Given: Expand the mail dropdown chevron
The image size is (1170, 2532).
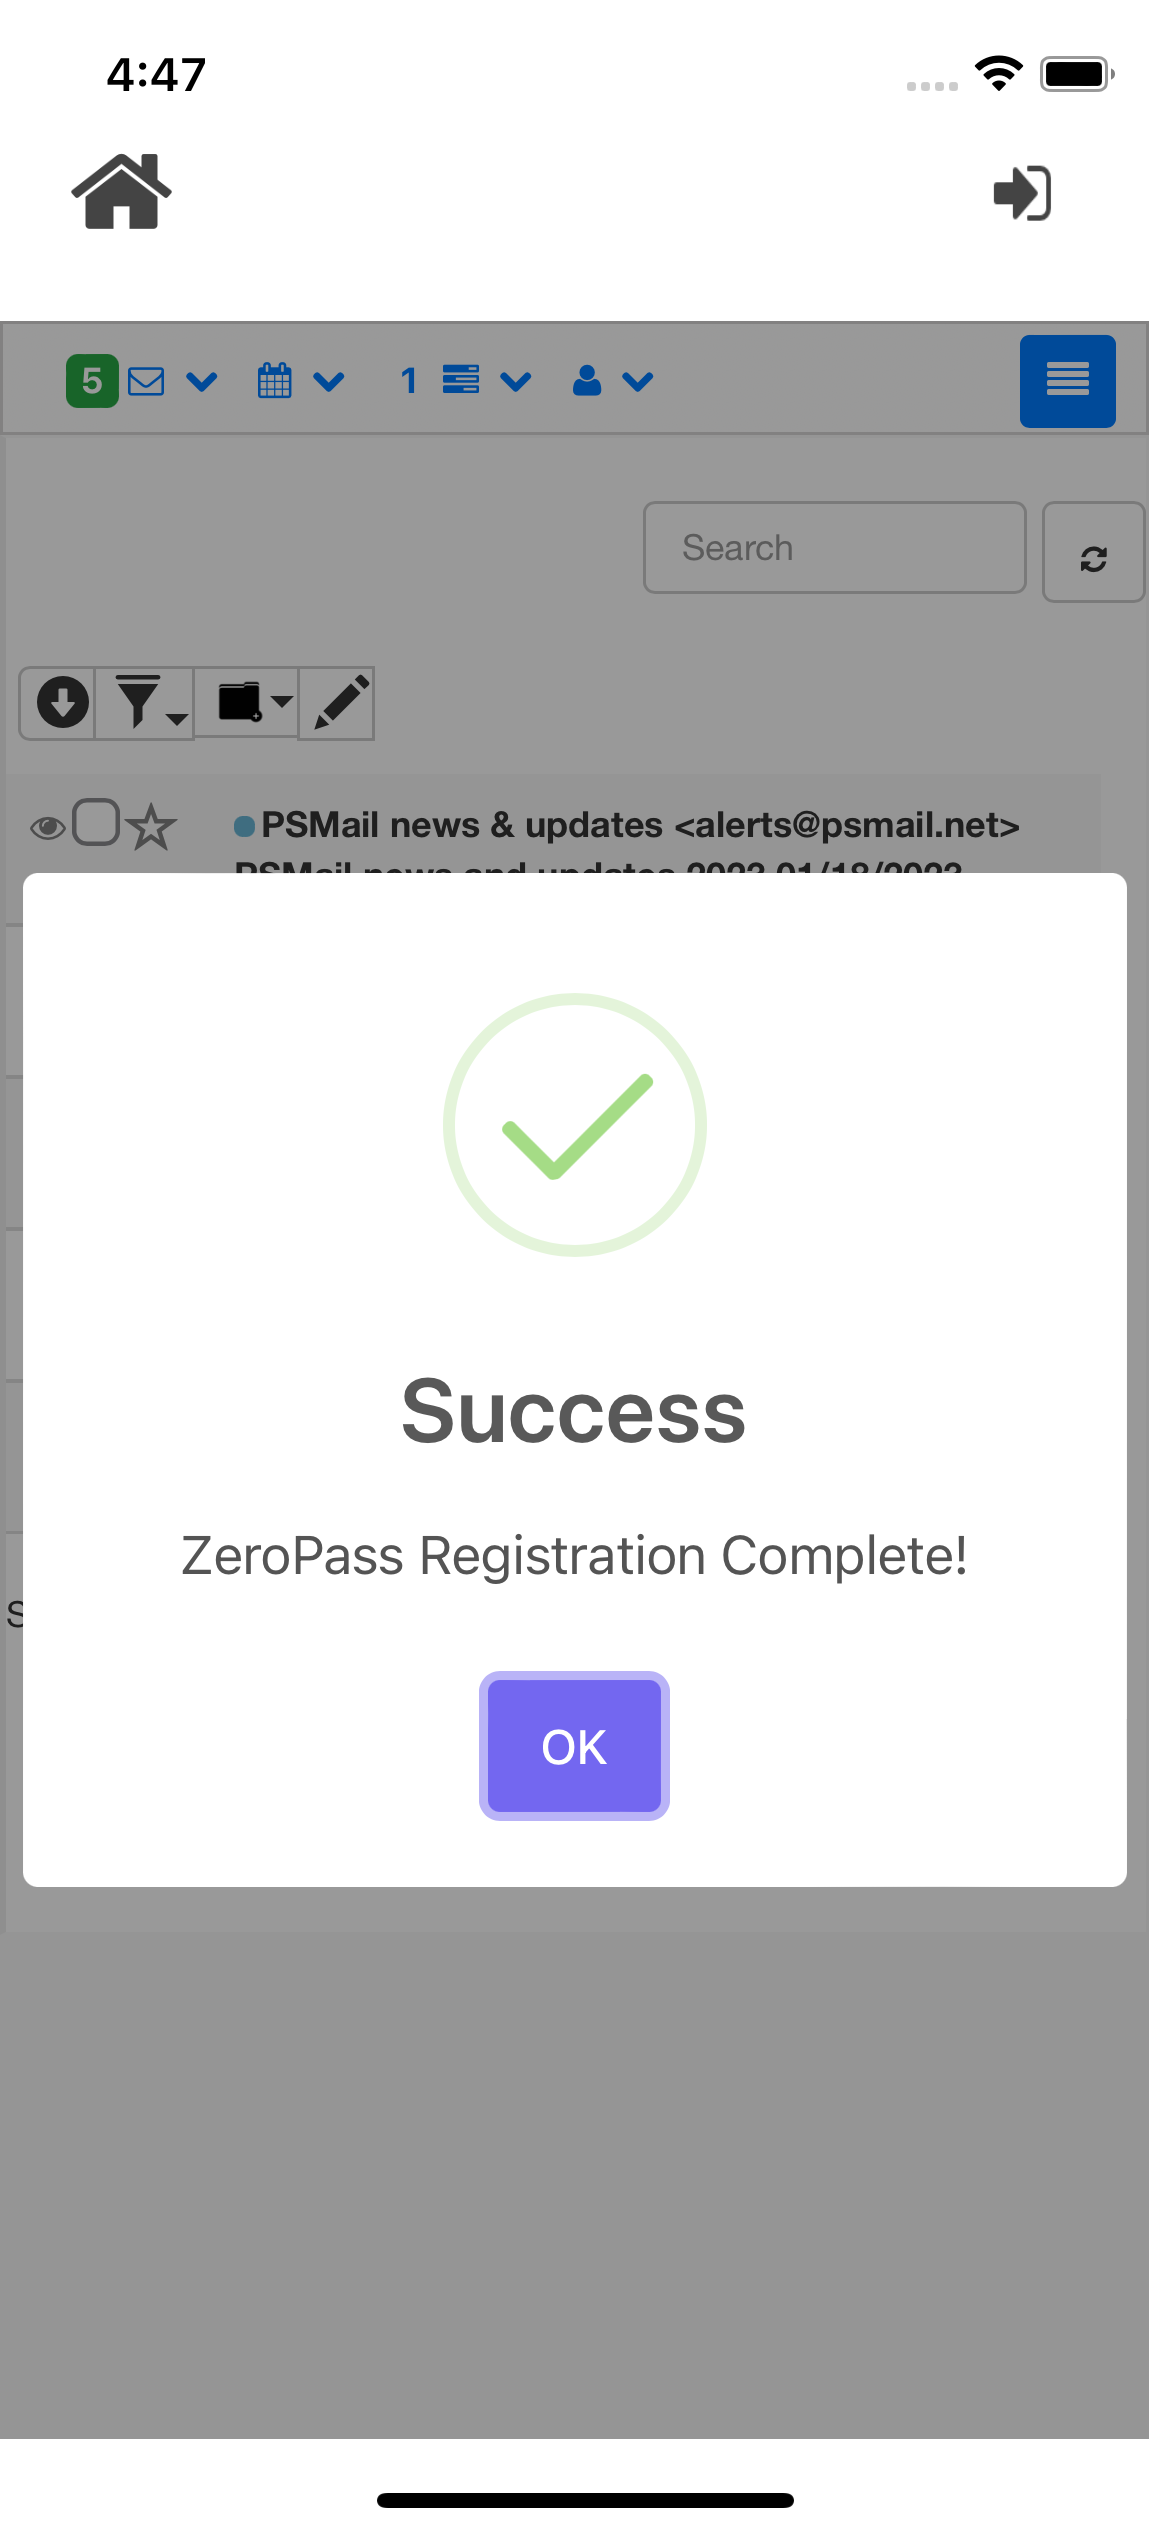Looking at the screenshot, I should [x=202, y=381].
